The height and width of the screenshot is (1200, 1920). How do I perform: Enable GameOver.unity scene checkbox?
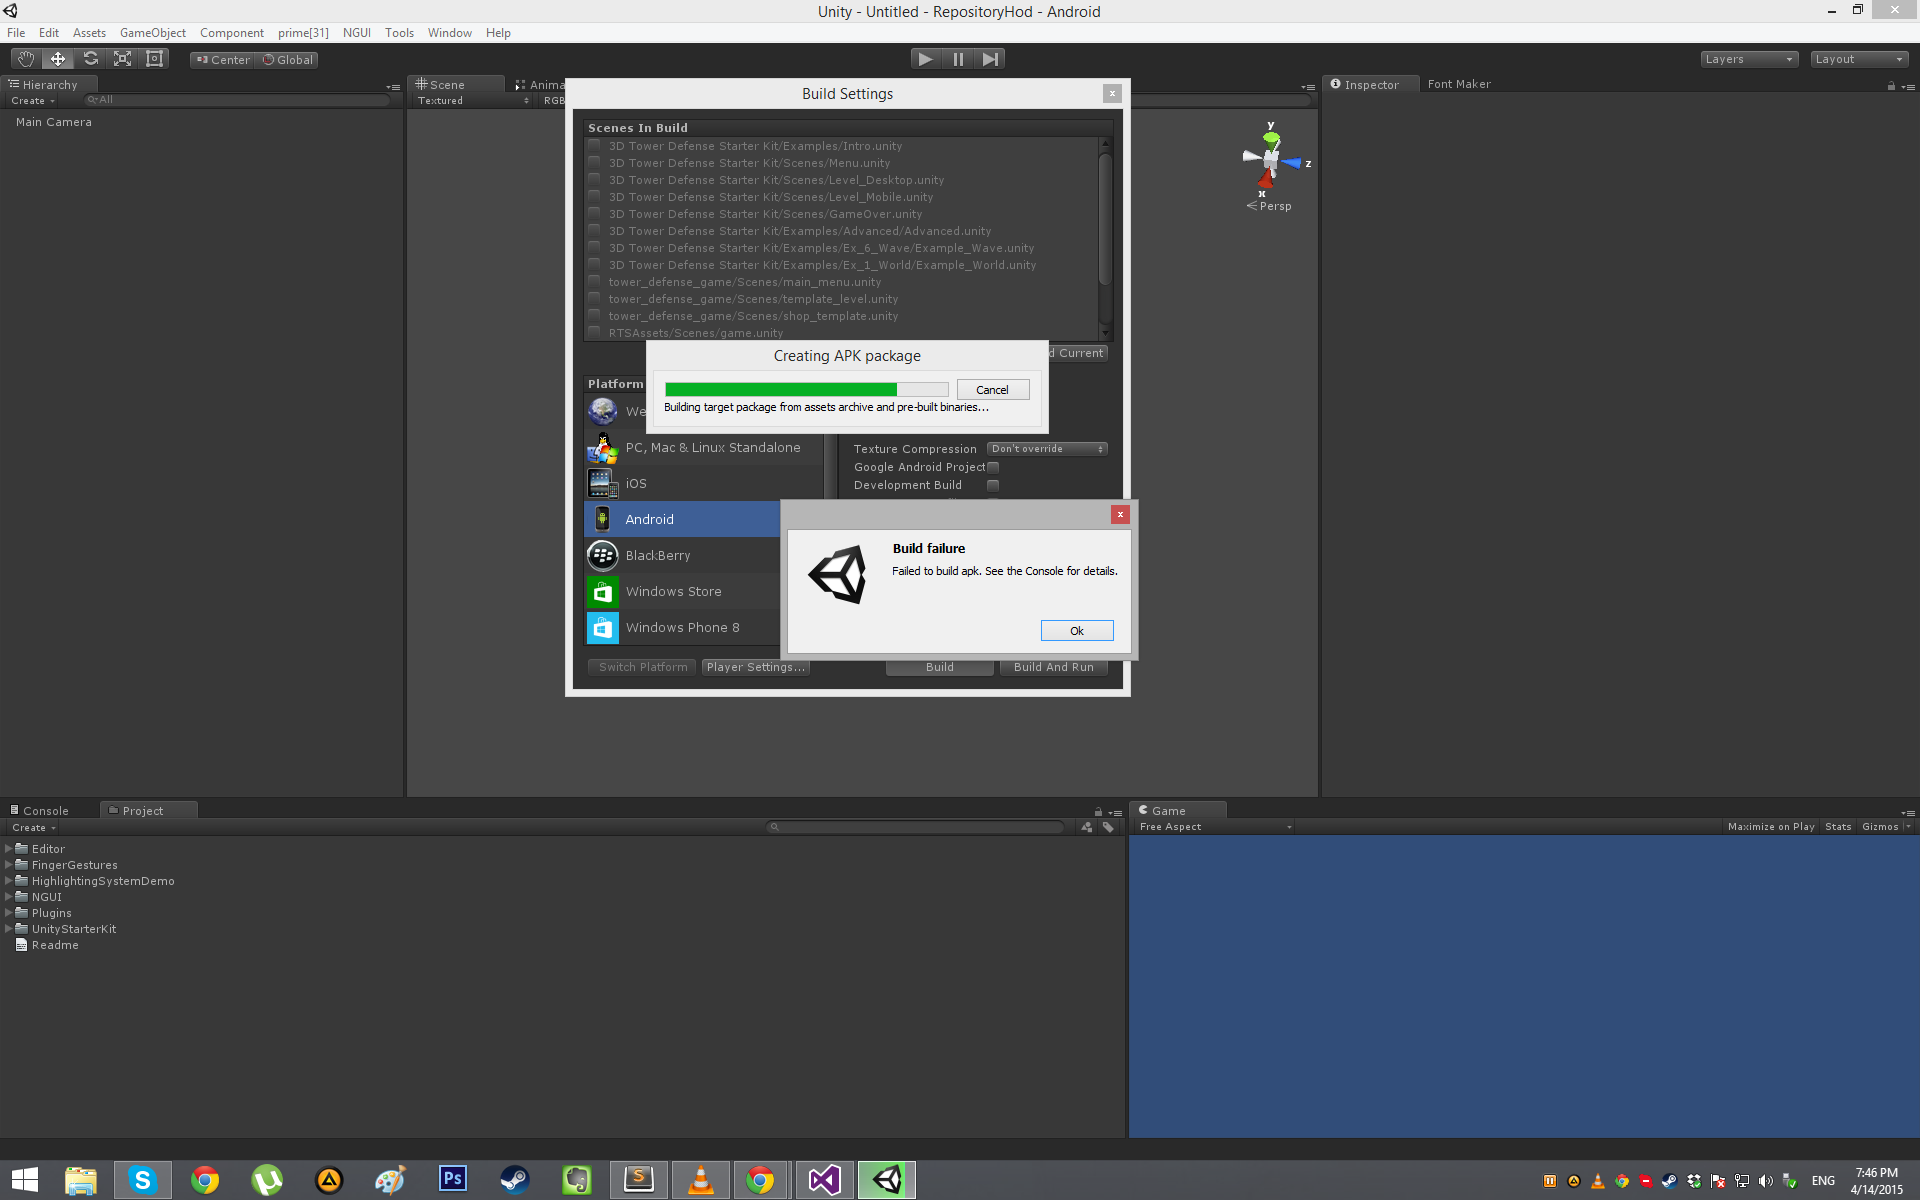tap(595, 214)
